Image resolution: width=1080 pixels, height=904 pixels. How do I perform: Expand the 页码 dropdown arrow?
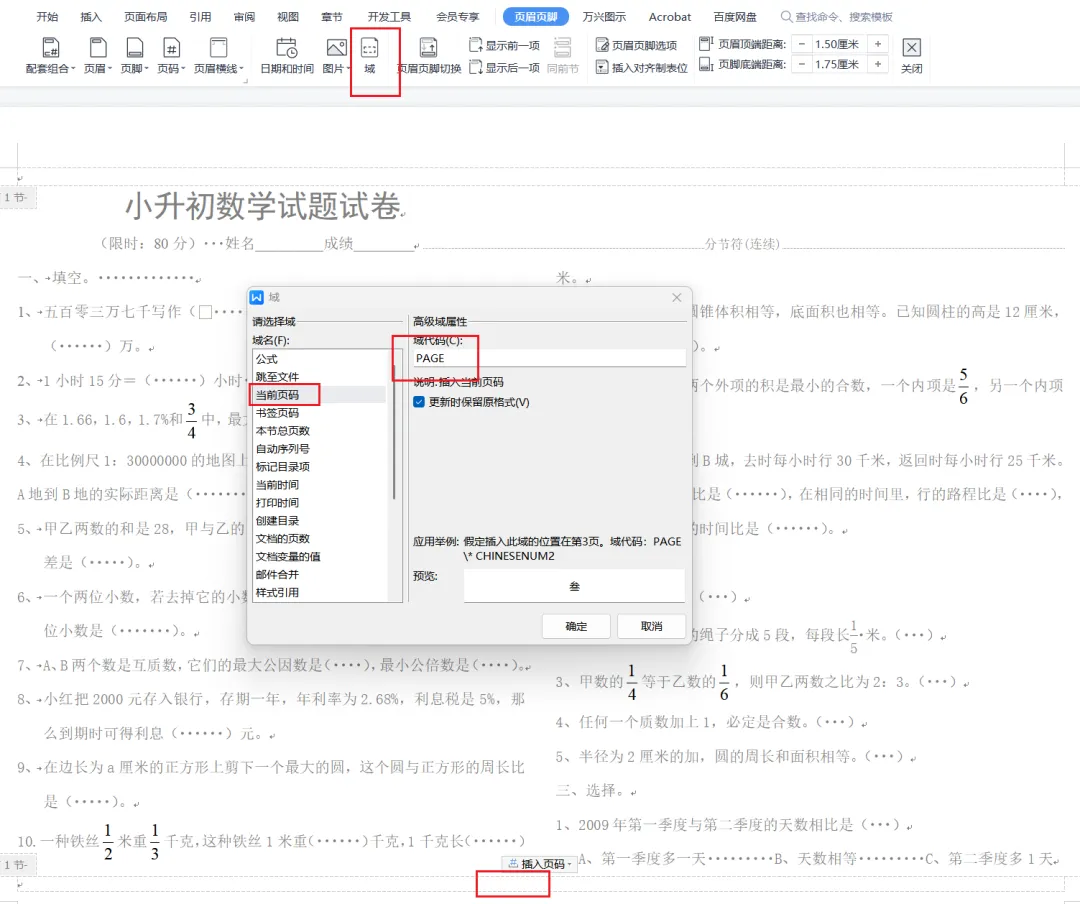point(183,69)
